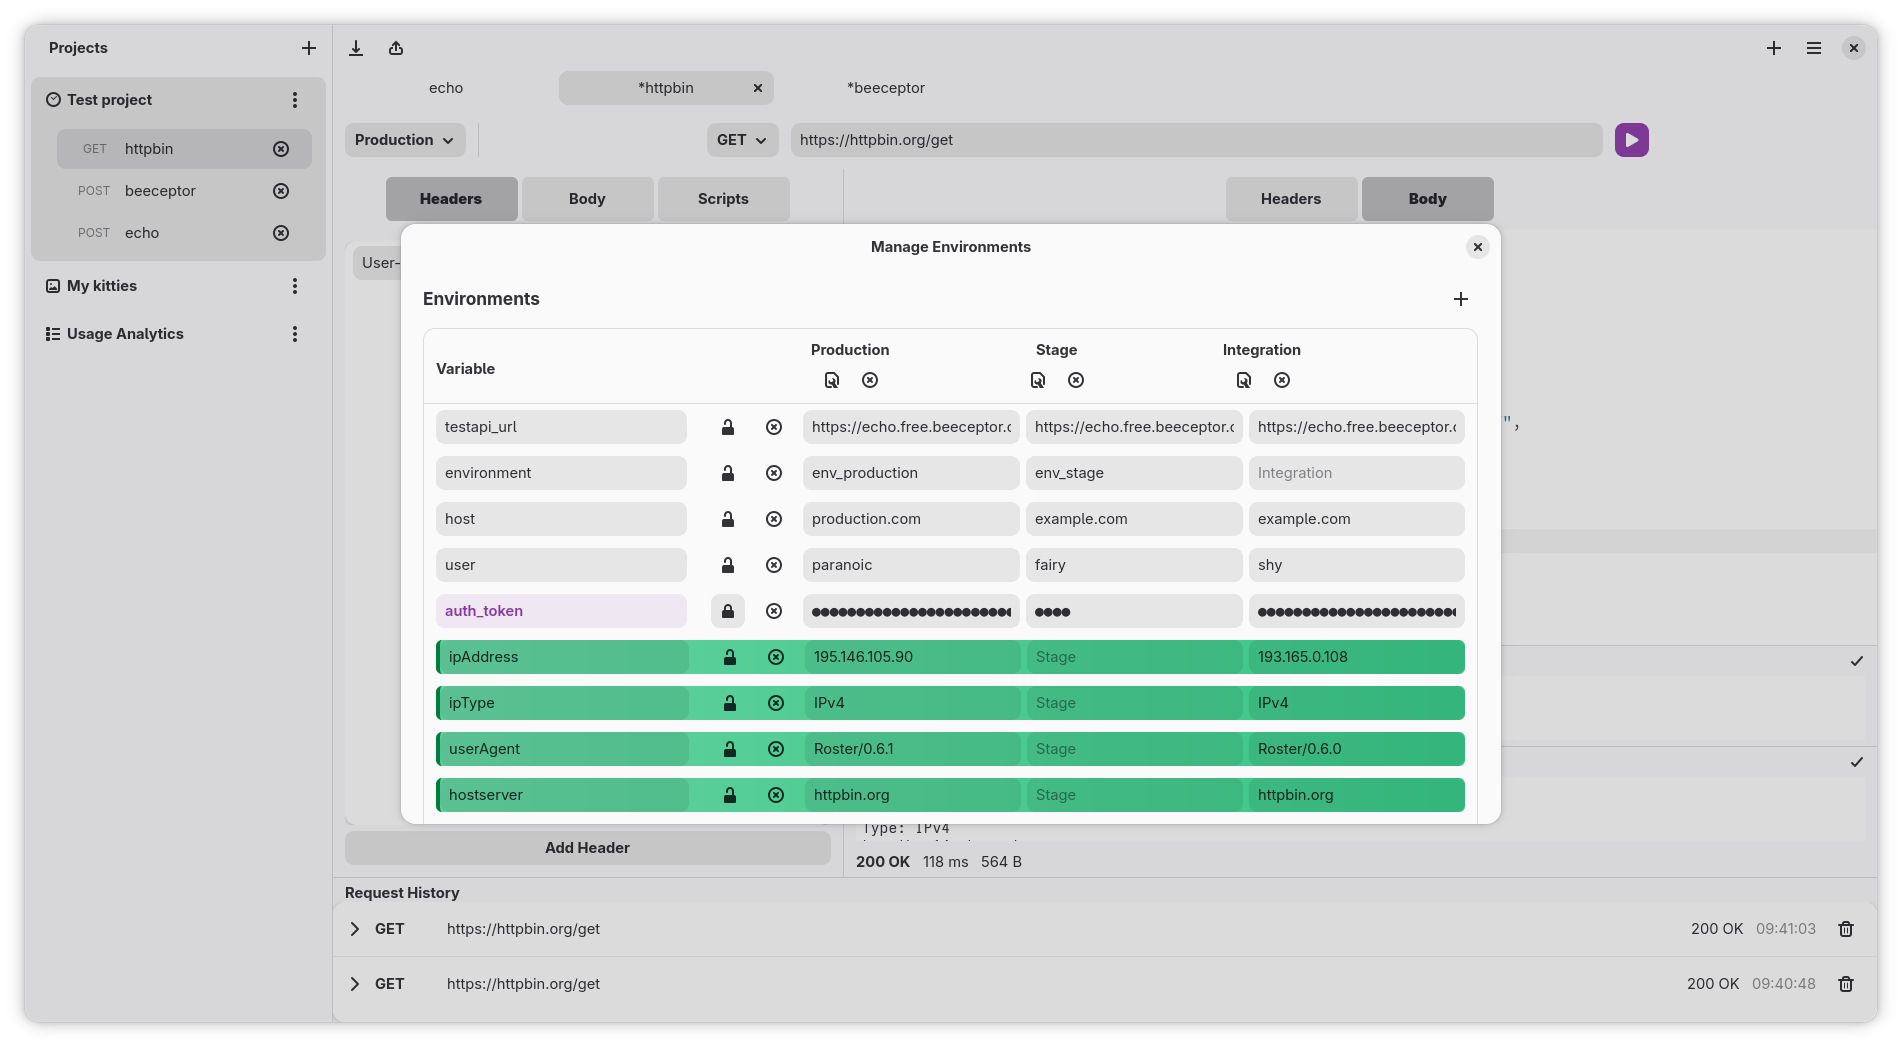Clear the Stage column using its cross icon
This screenshot has width=1902, height=1047.
pyautogui.click(x=1075, y=380)
